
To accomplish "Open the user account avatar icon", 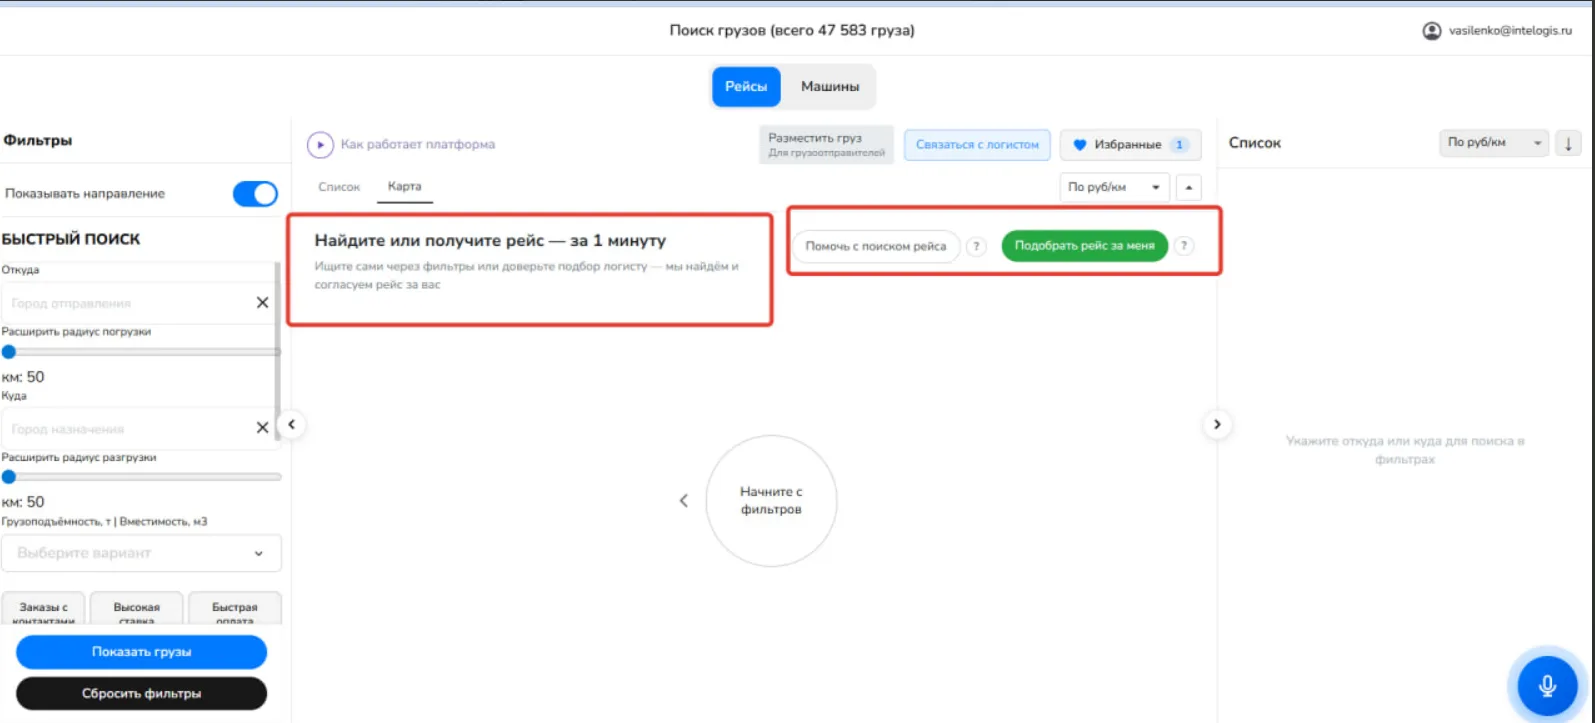I will tap(1432, 31).
